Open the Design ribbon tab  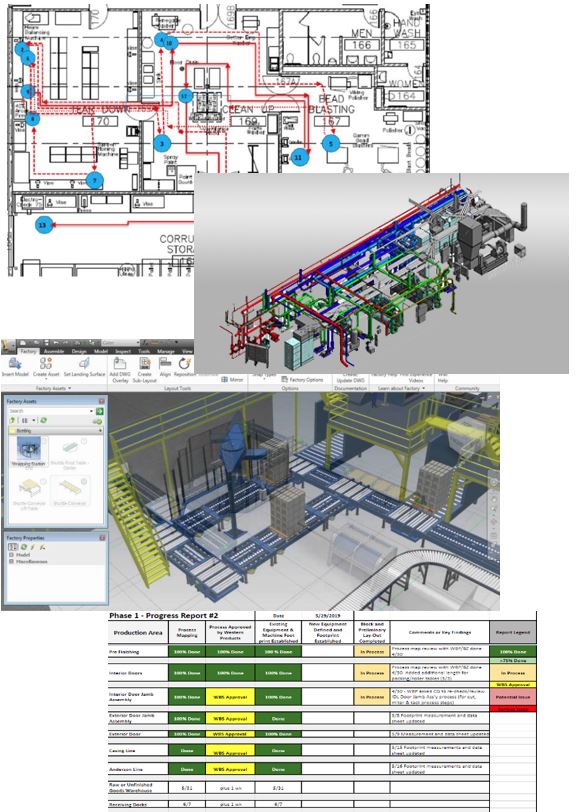coord(79,351)
